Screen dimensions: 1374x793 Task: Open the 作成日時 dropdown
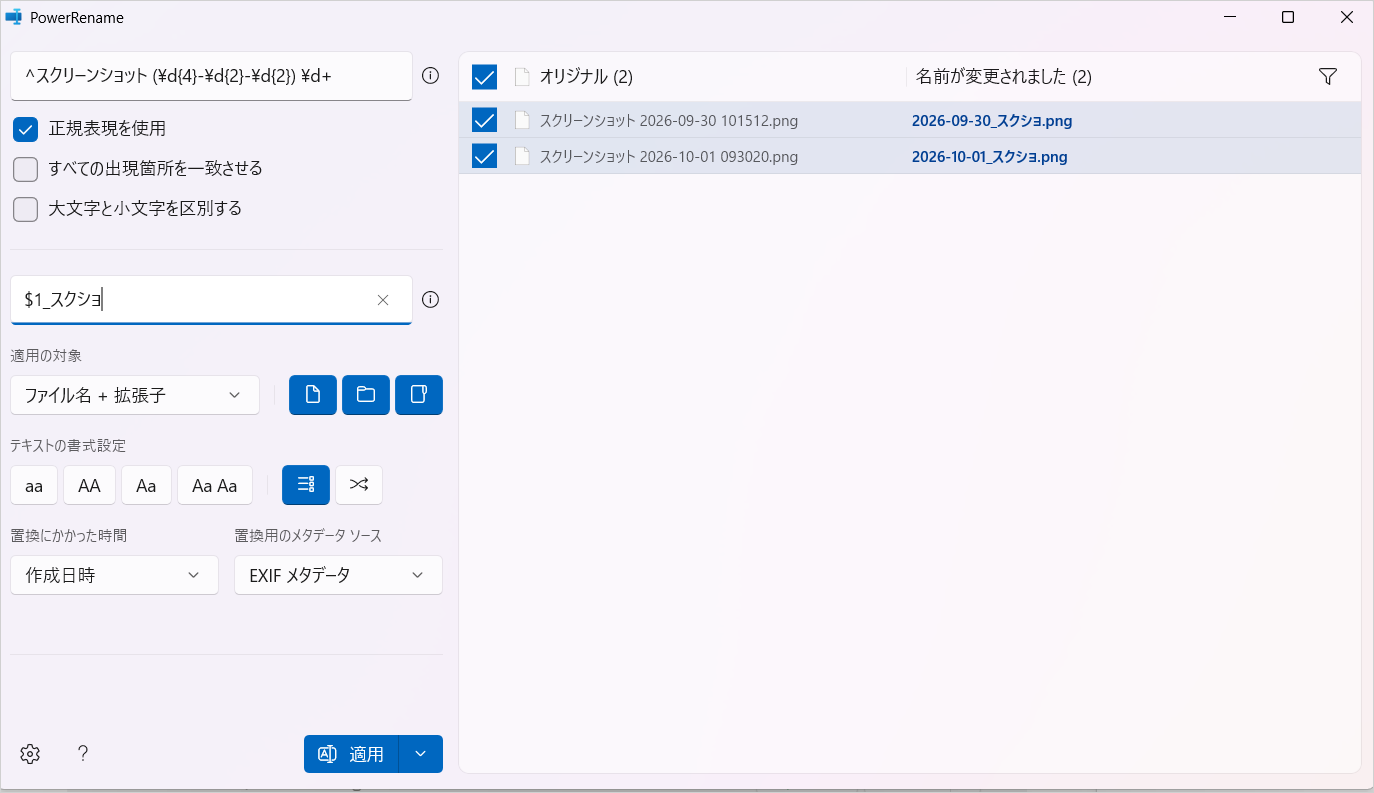pos(115,575)
